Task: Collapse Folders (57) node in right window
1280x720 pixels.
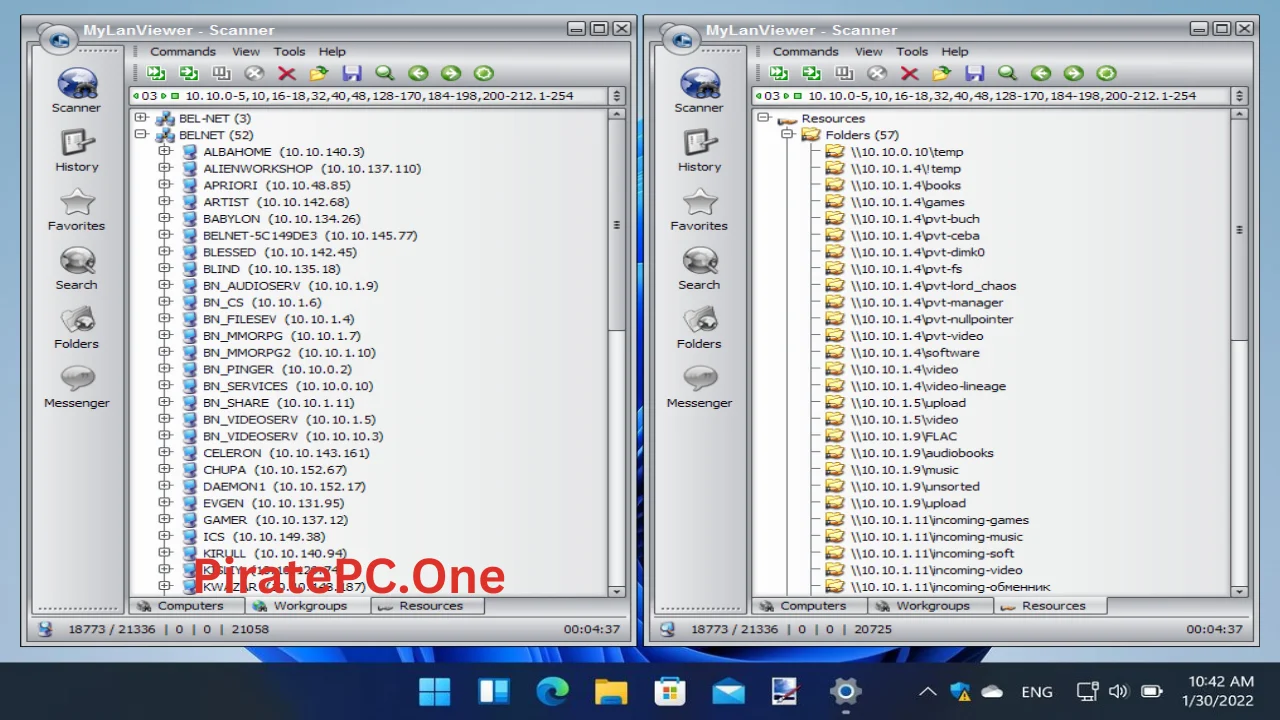Action: [x=788, y=135]
